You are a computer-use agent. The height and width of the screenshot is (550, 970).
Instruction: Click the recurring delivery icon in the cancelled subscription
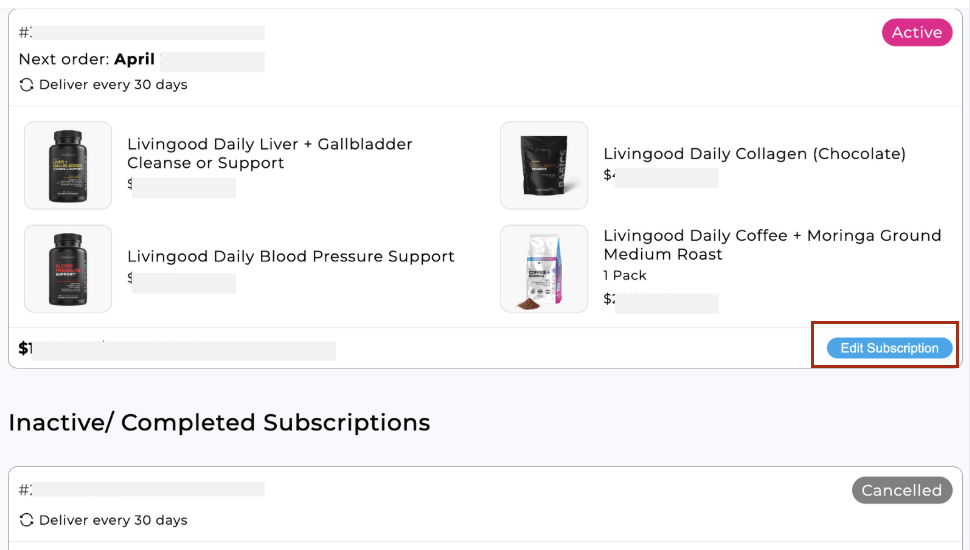(x=26, y=520)
